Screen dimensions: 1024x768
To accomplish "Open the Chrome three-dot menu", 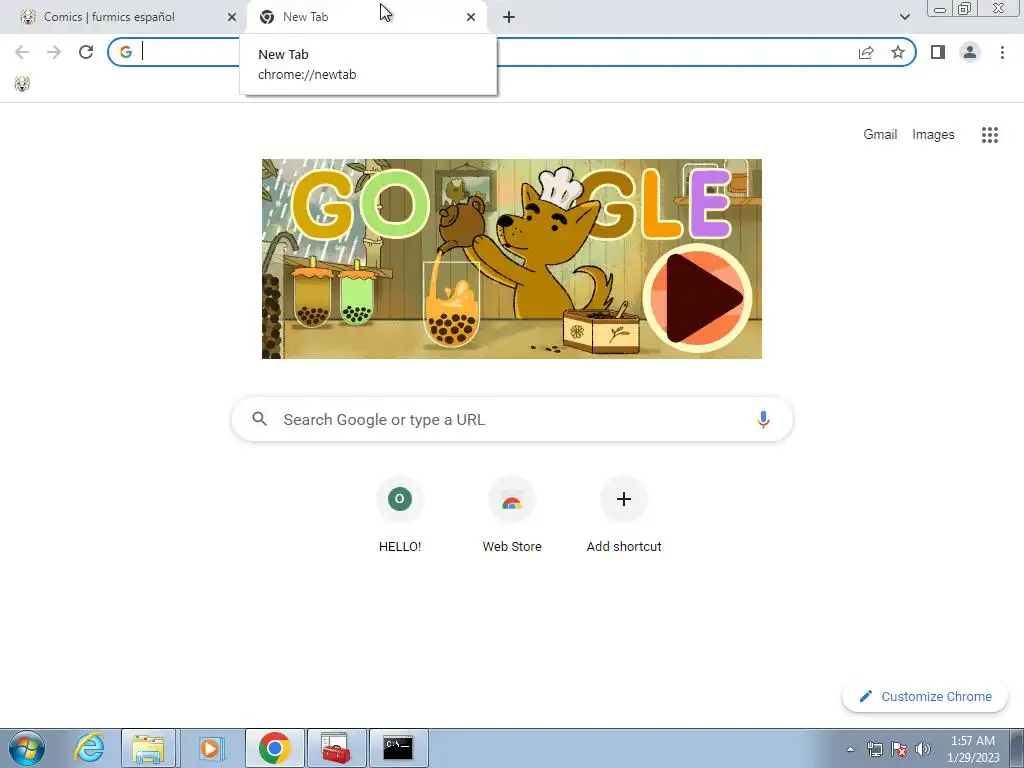I will (x=1002, y=52).
